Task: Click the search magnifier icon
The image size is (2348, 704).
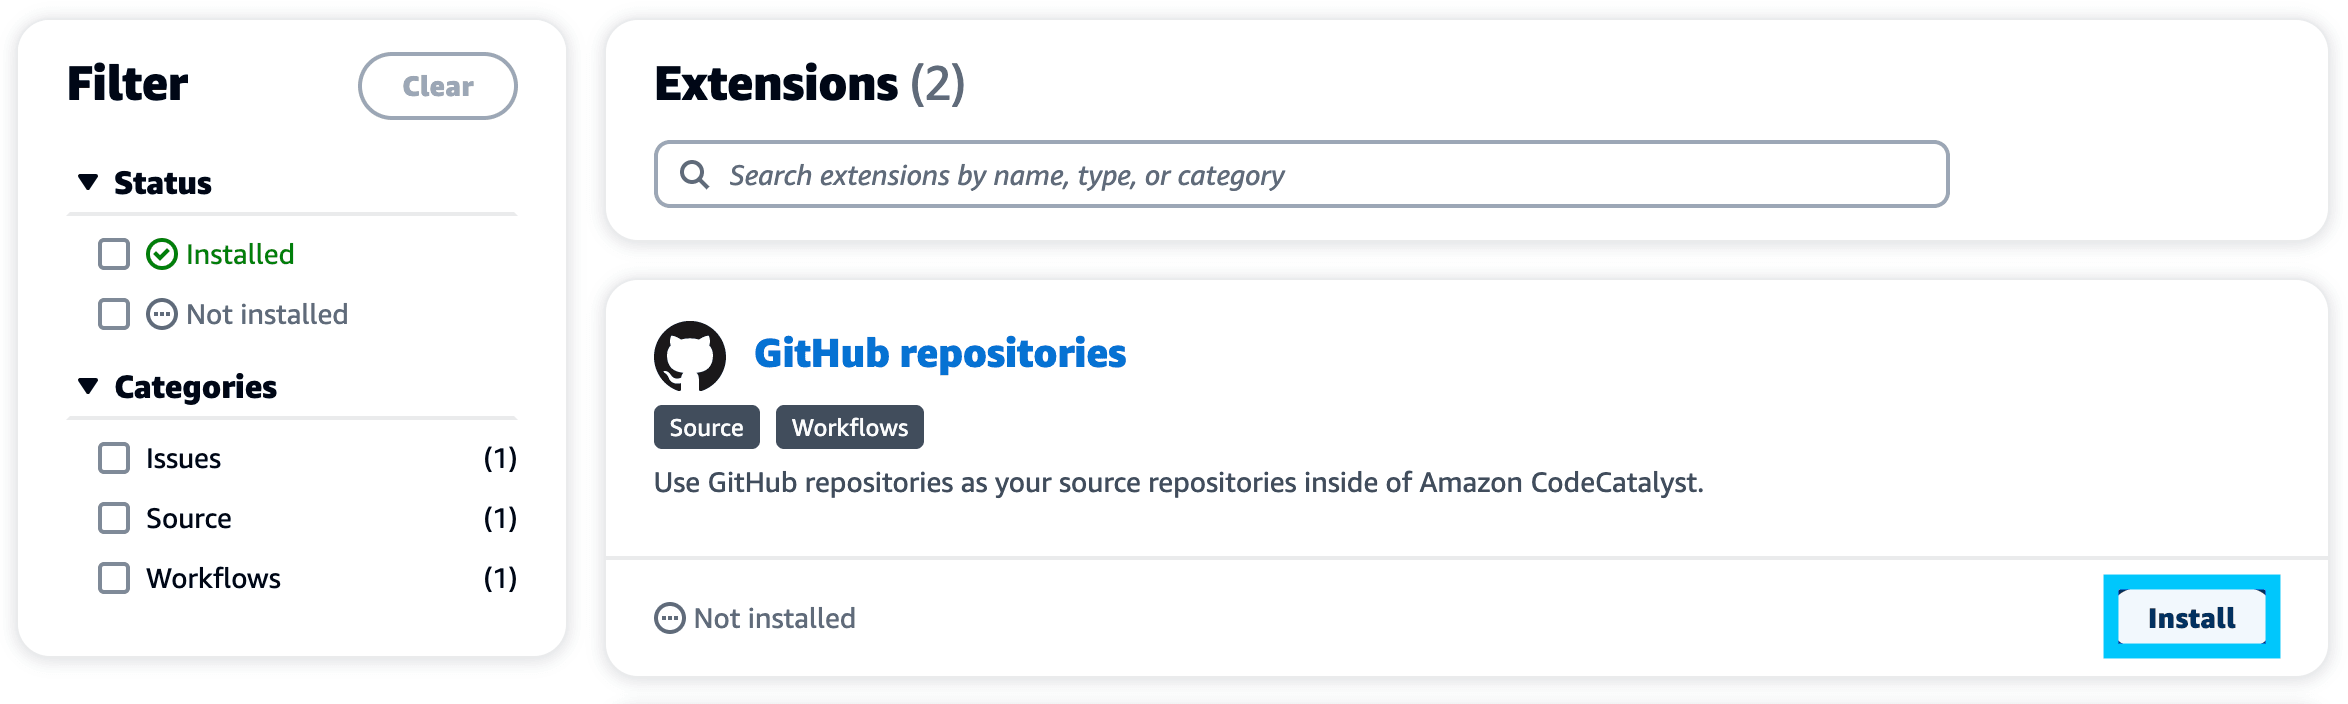Action: pos(694,175)
